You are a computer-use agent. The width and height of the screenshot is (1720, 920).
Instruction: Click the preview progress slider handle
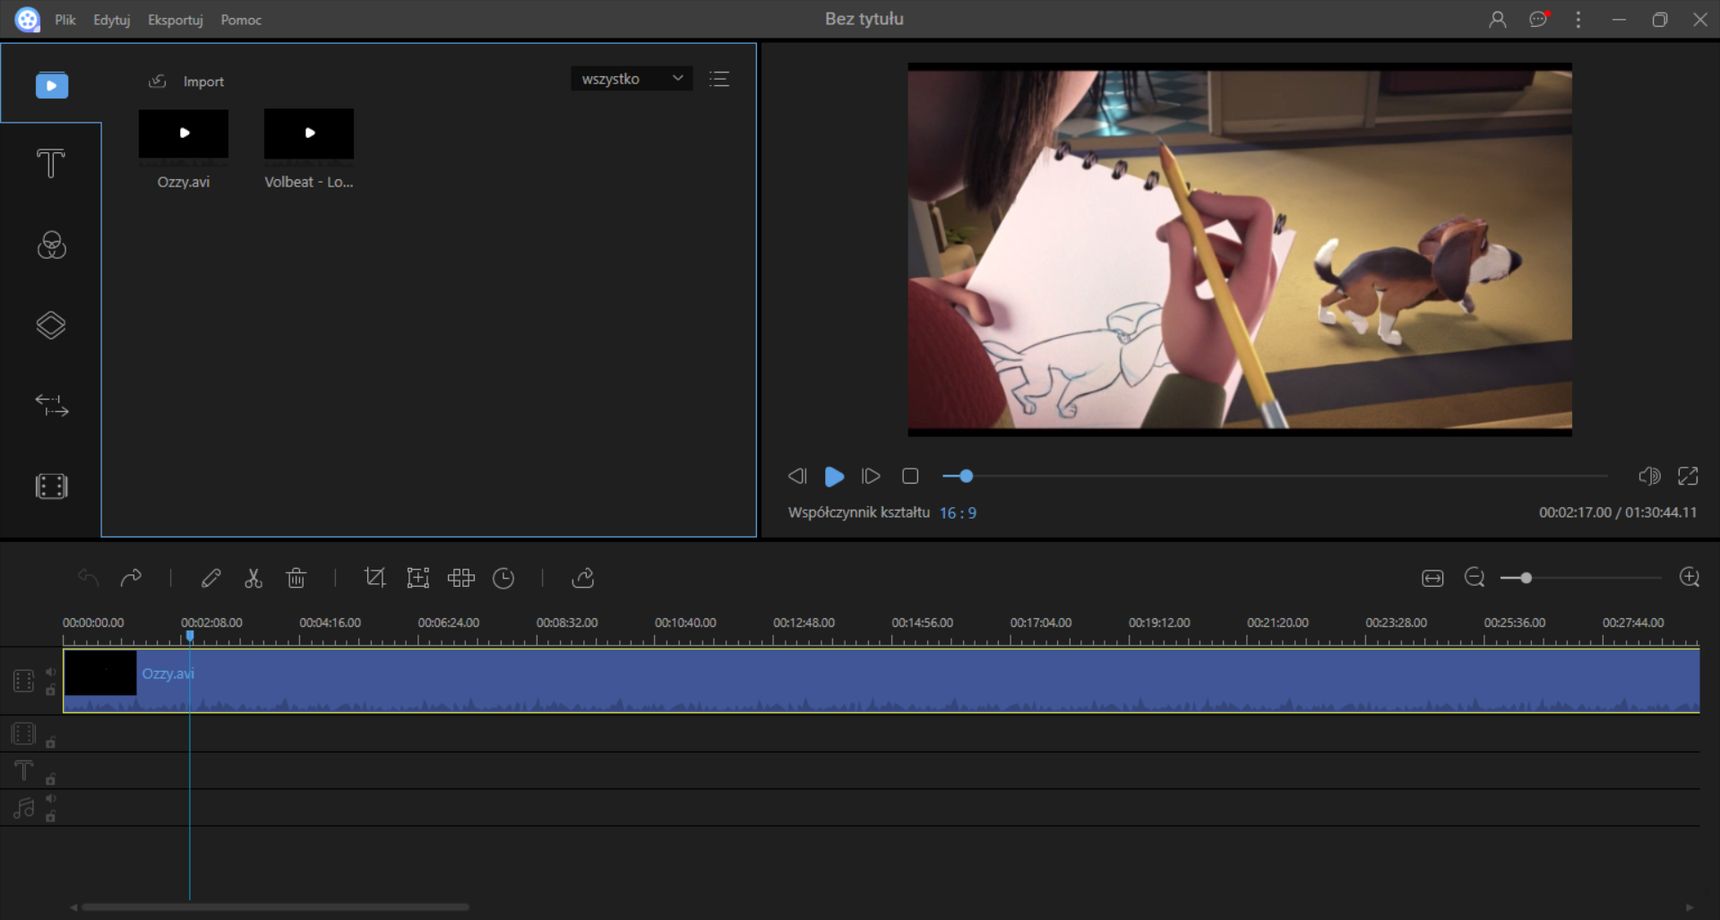coord(966,476)
